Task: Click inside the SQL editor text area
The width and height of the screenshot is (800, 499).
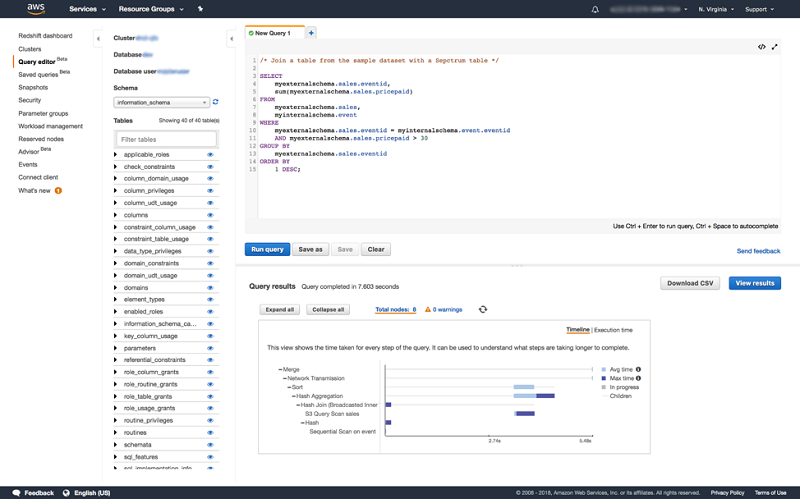Action: 518,137
